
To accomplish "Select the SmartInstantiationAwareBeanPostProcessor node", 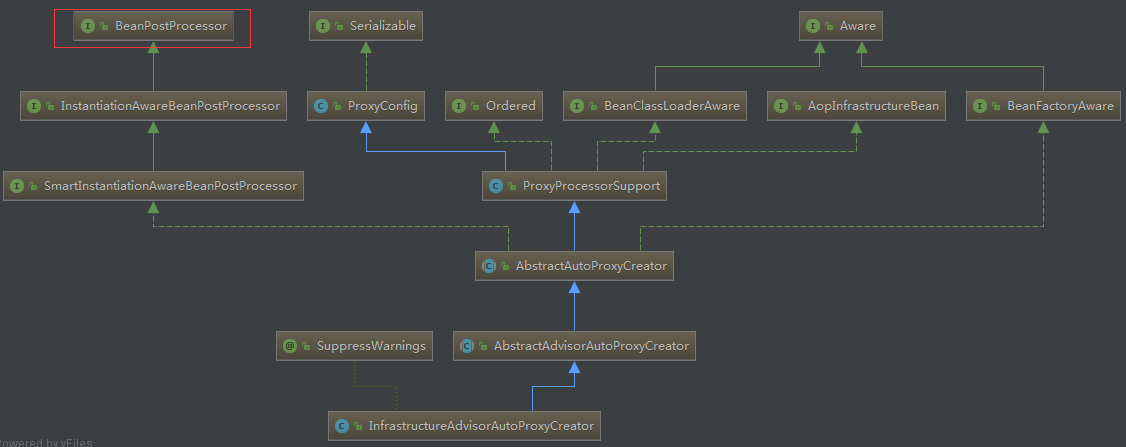I will coord(154,185).
